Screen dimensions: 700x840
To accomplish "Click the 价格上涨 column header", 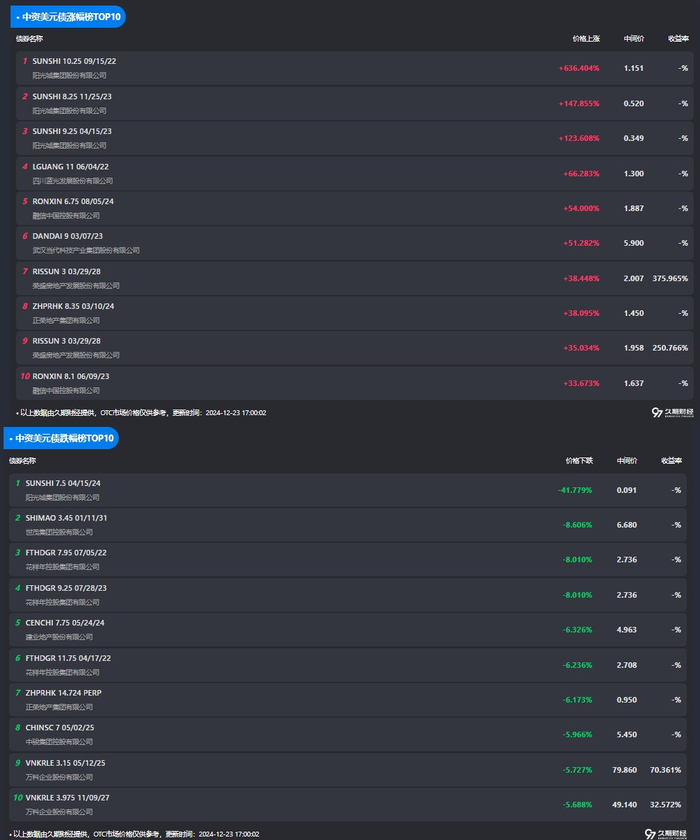I will (586, 39).
